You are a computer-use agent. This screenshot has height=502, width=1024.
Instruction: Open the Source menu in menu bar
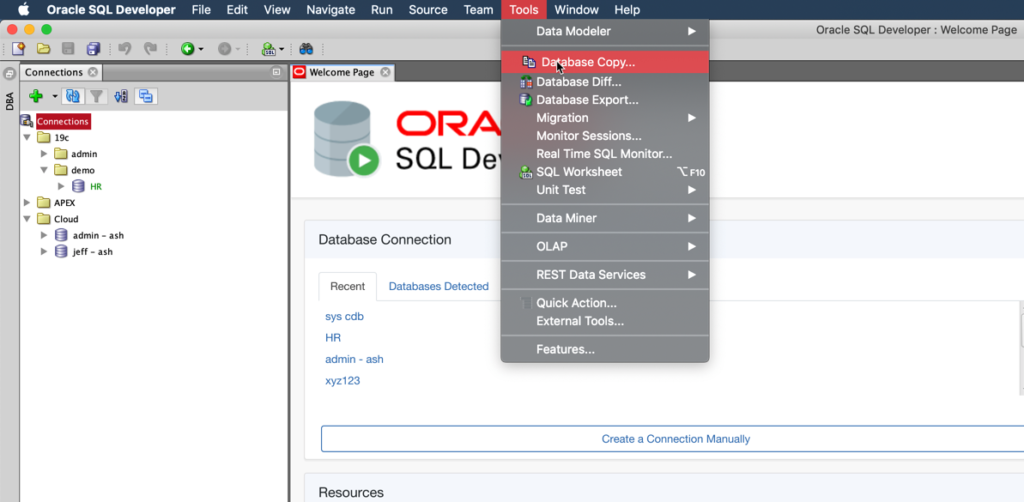428,10
